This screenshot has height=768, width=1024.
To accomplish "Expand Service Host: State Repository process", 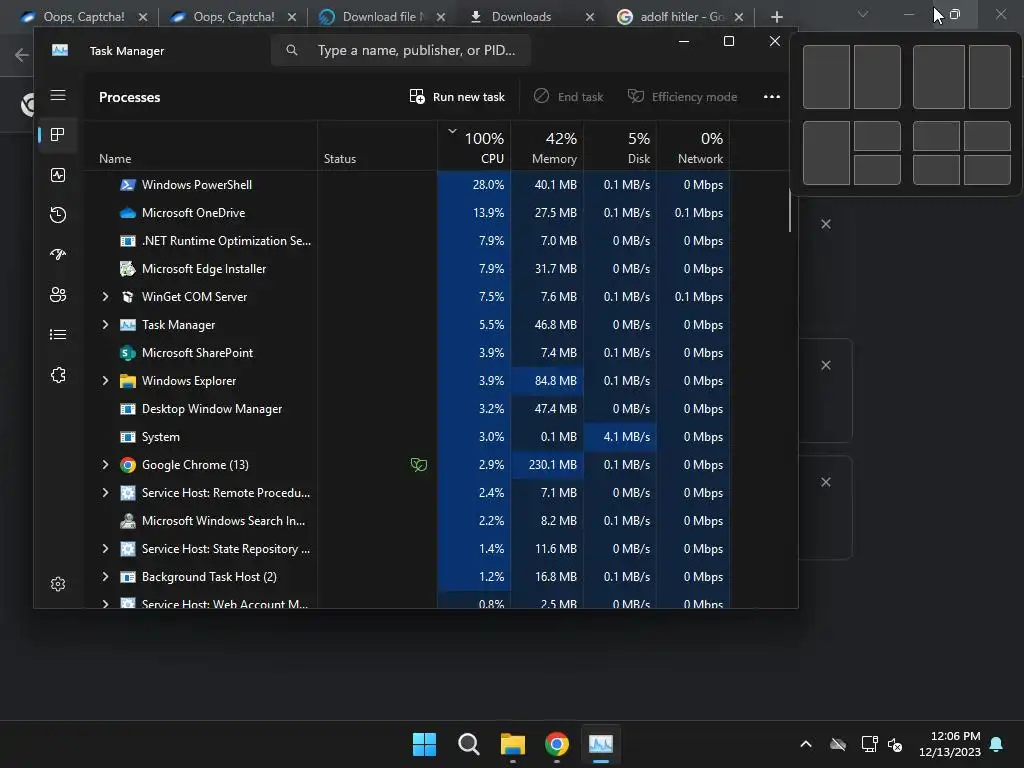I will [x=105, y=549].
